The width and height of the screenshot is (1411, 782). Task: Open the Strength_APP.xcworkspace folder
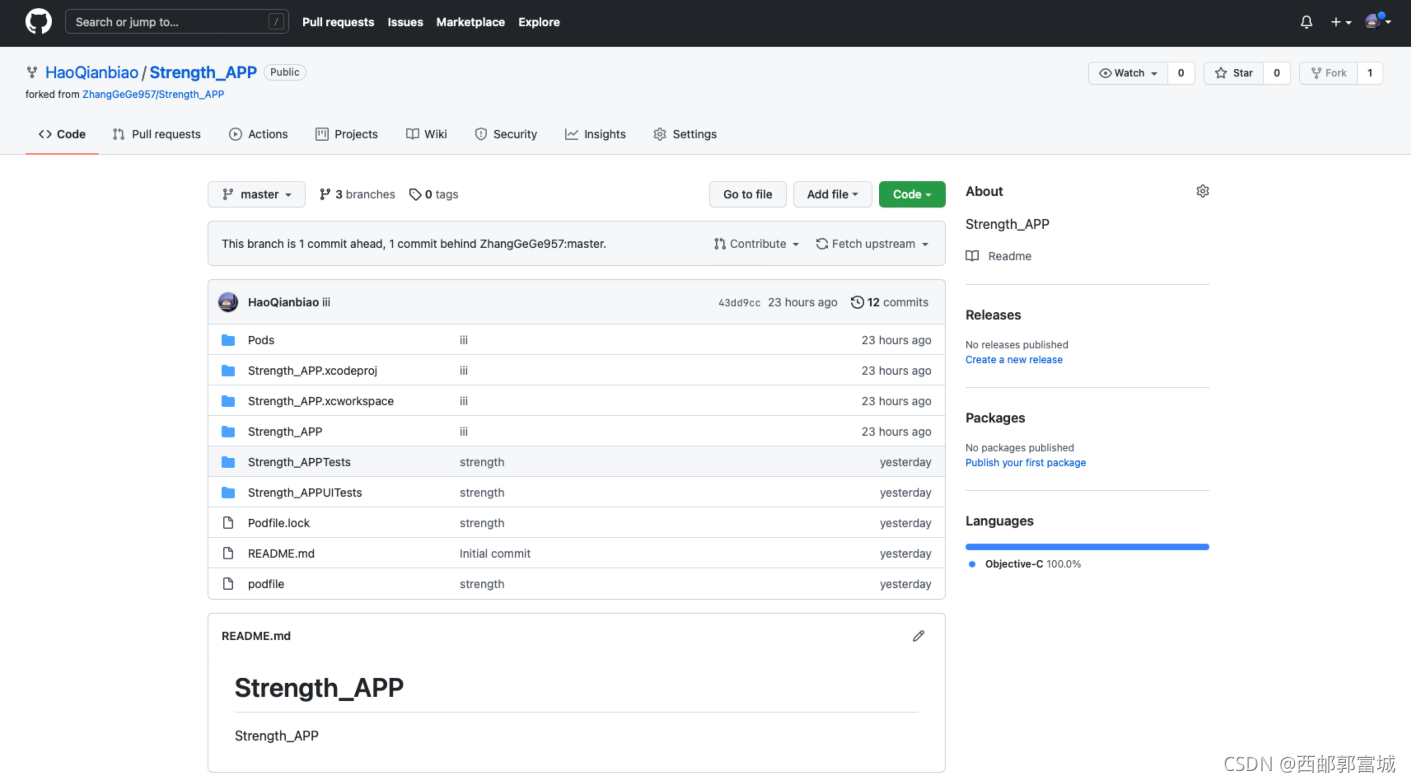pos(321,401)
